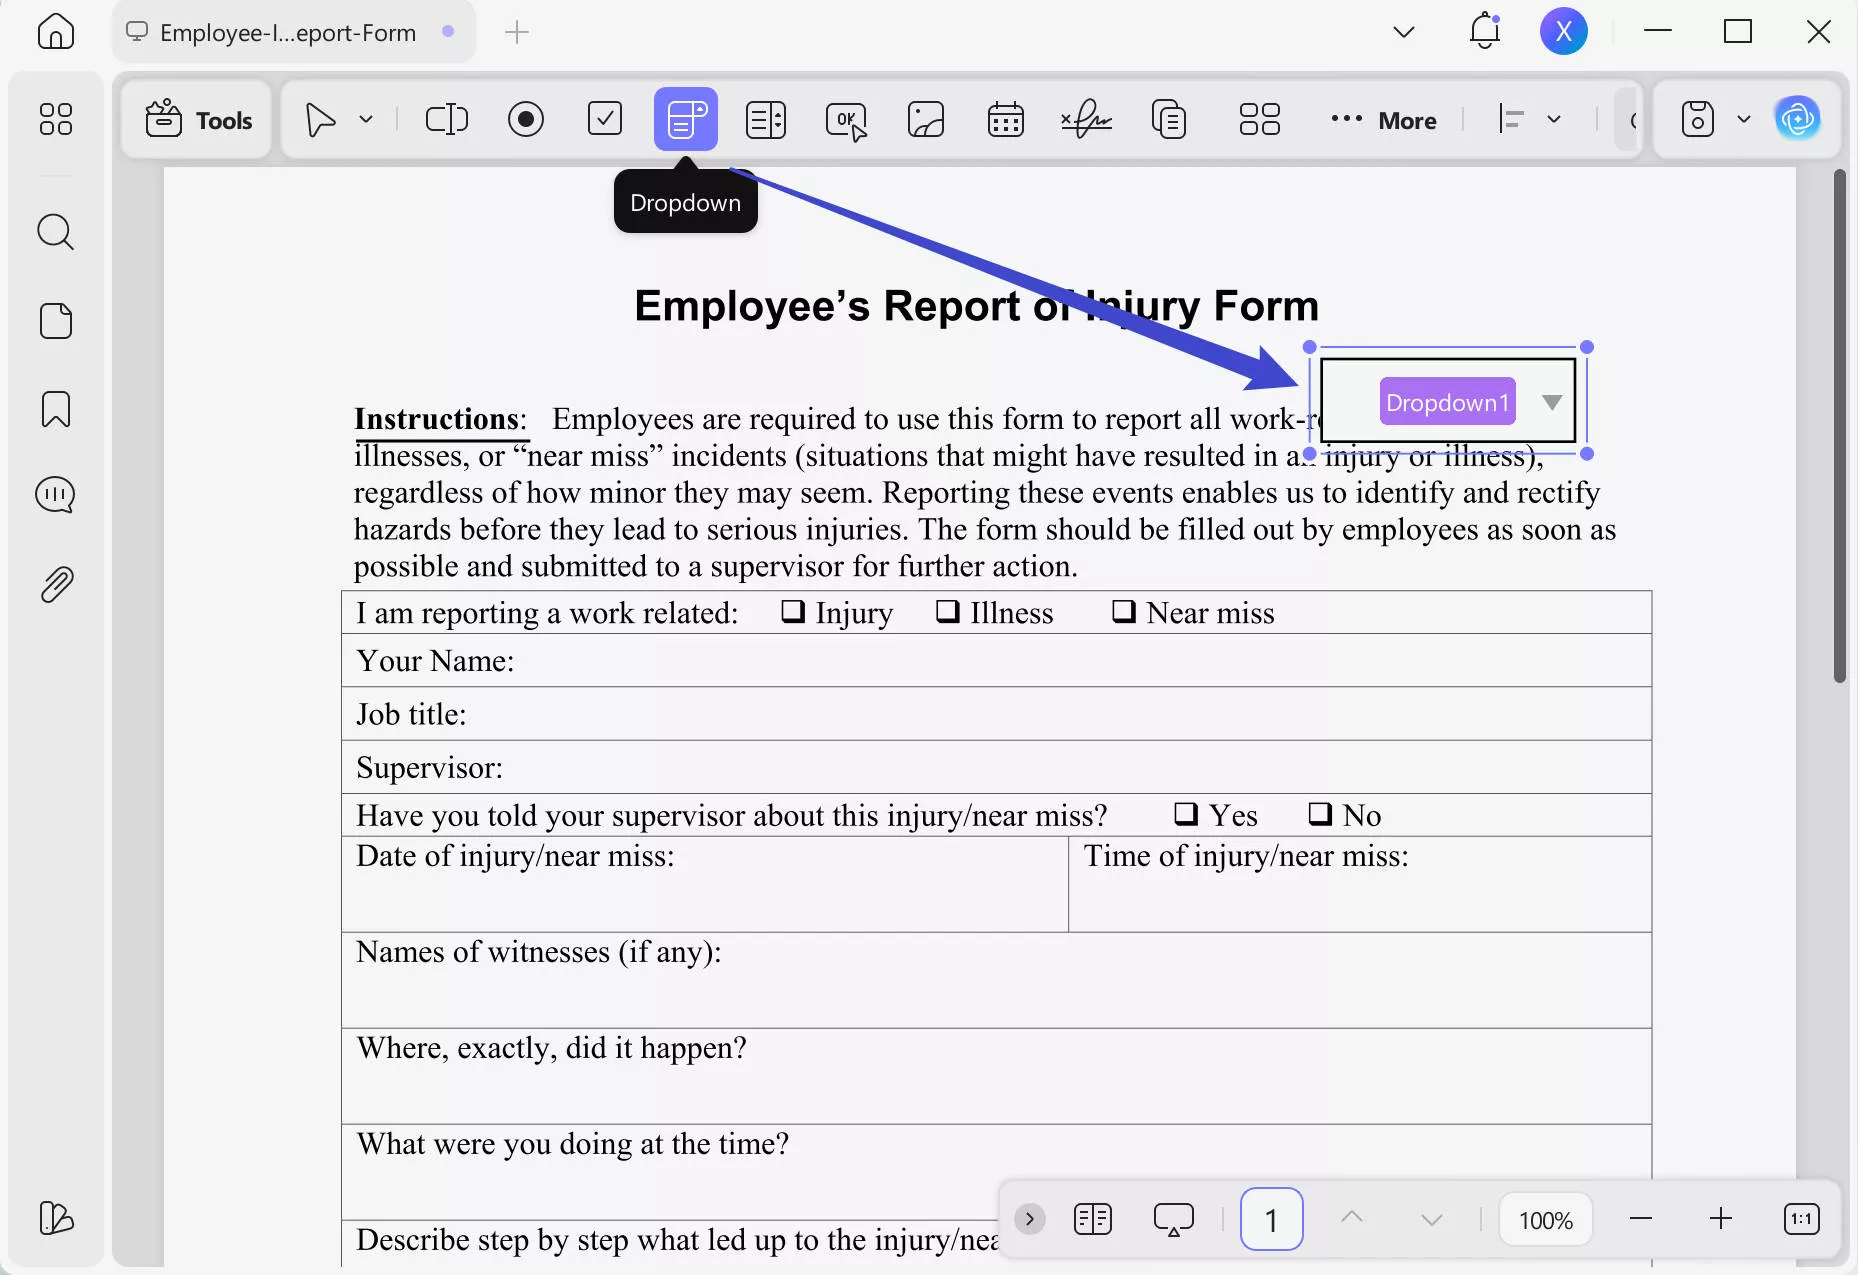Select the Radio Button form tool
The height and width of the screenshot is (1275, 1858).
point(525,119)
